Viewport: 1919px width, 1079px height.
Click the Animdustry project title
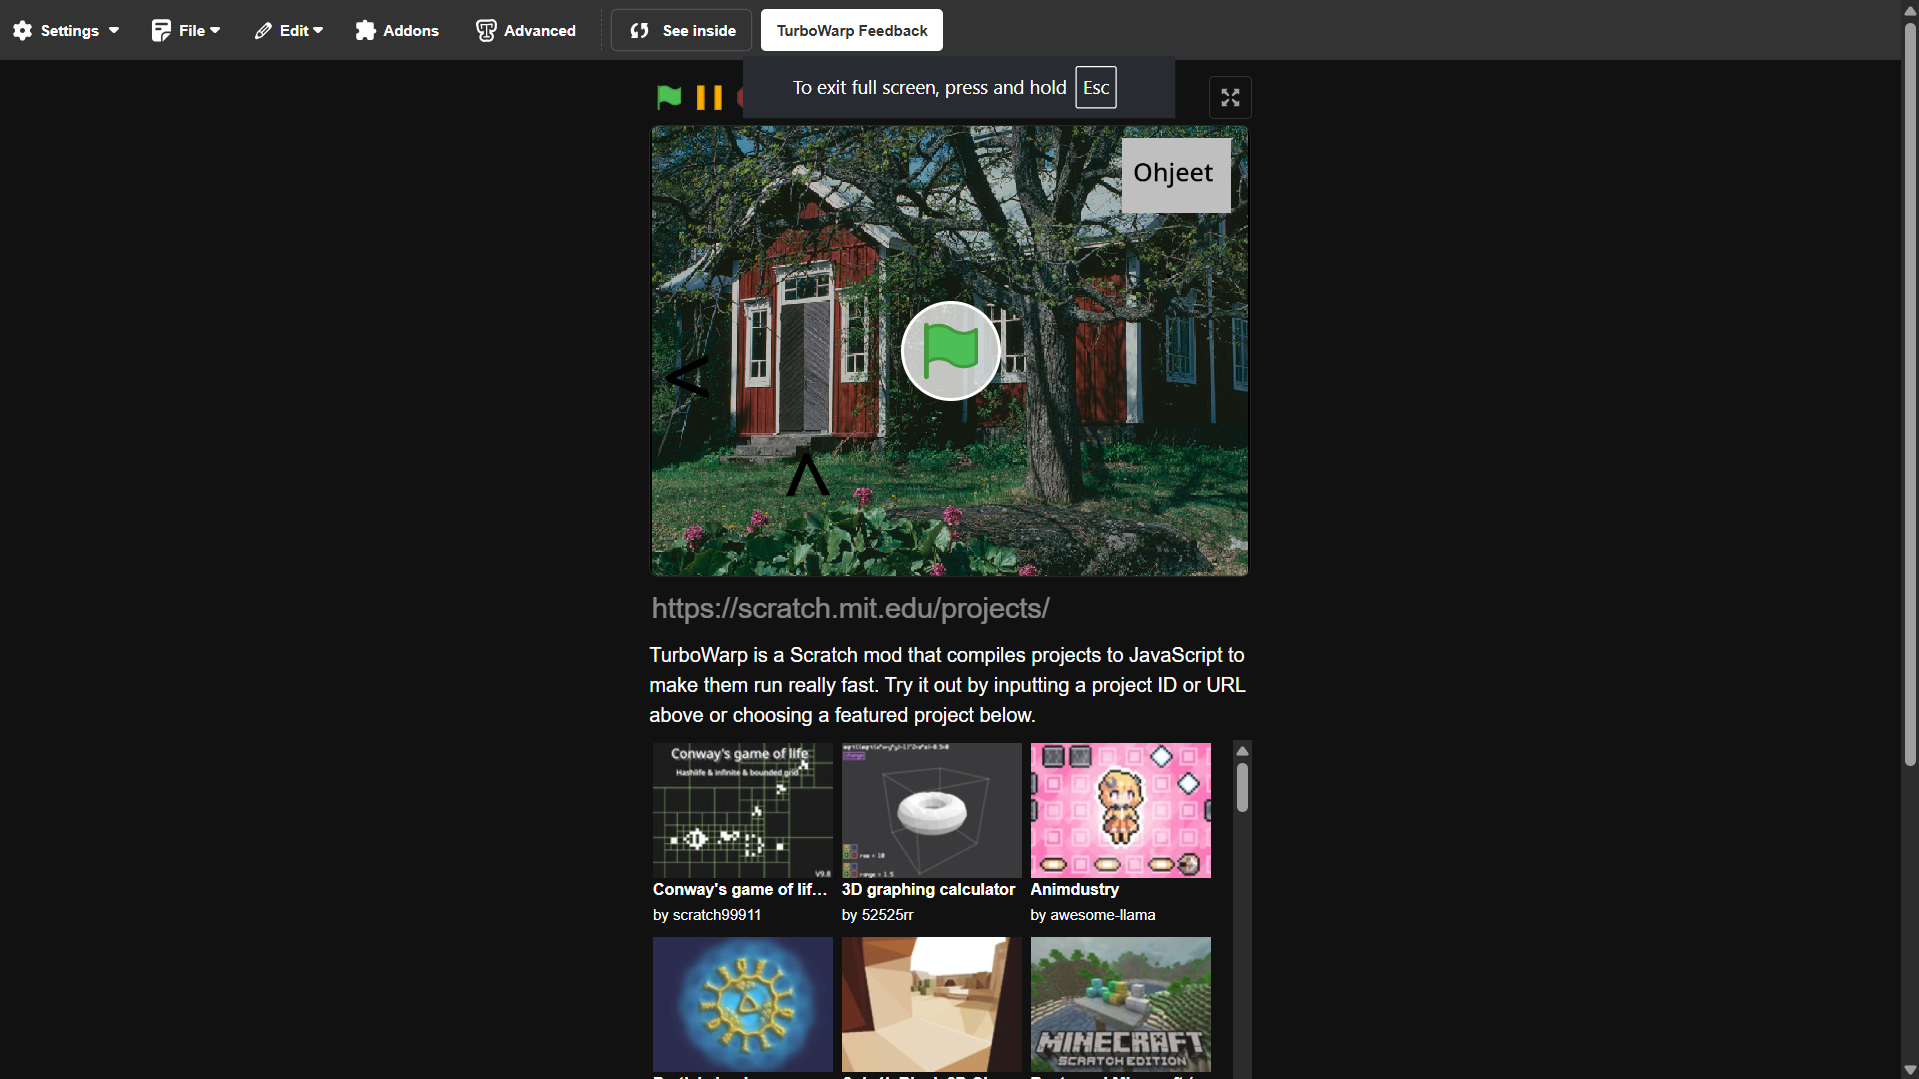(x=1074, y=889)
